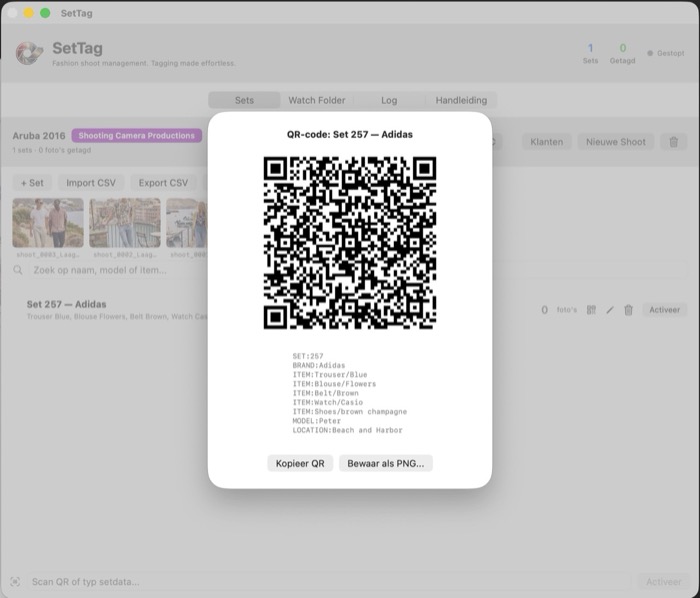Click the QR code image
Image resolution: width=700 pixels, height=598 pixels.
350,243
